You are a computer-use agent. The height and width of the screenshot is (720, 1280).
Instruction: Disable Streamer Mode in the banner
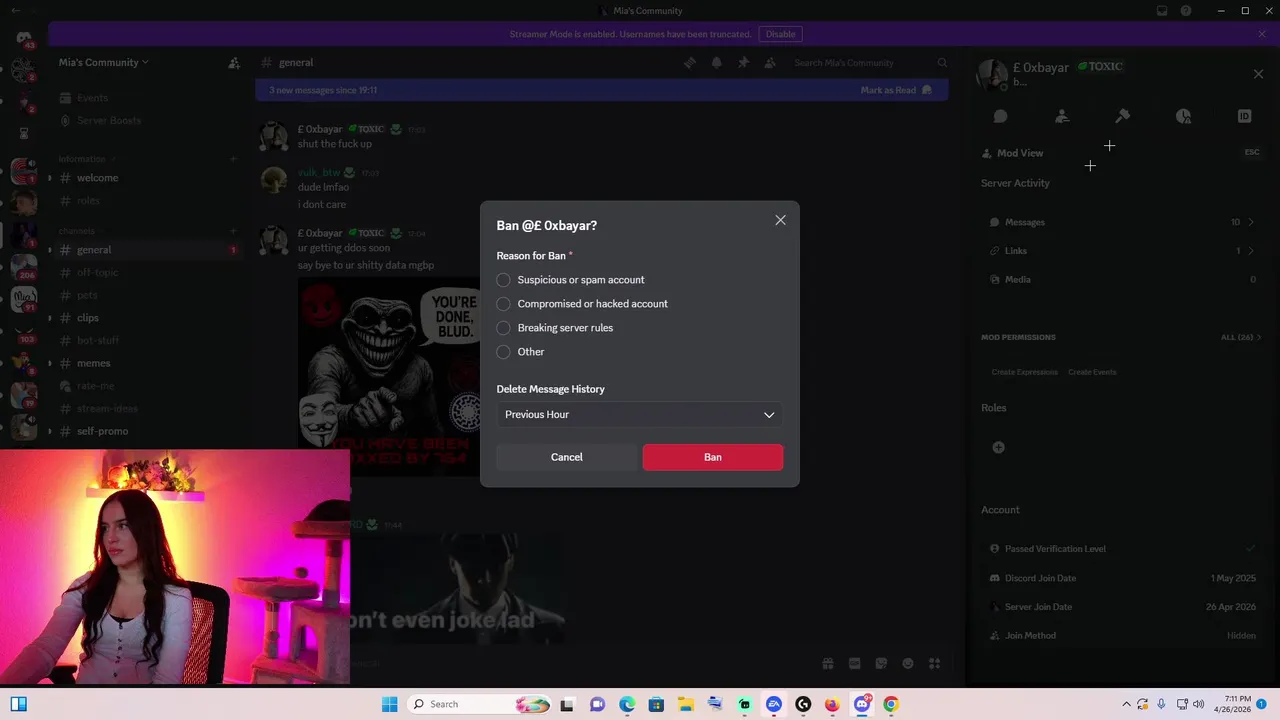(x=780, y=34)
